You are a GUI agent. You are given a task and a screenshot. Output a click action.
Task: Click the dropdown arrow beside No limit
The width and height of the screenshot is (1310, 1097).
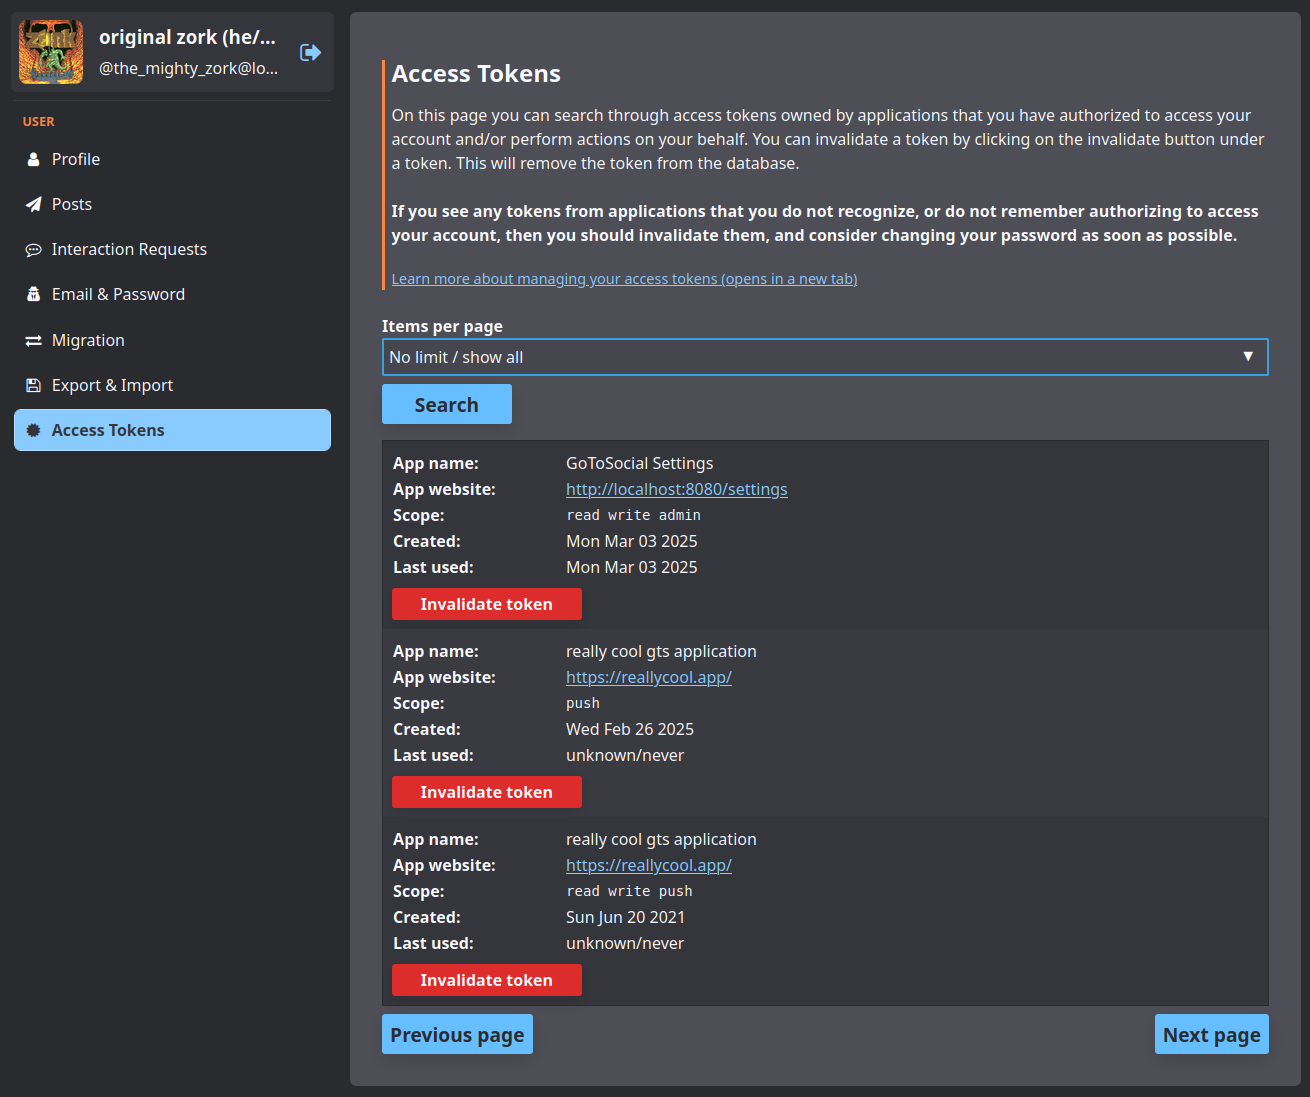(x=1247, y=357)
